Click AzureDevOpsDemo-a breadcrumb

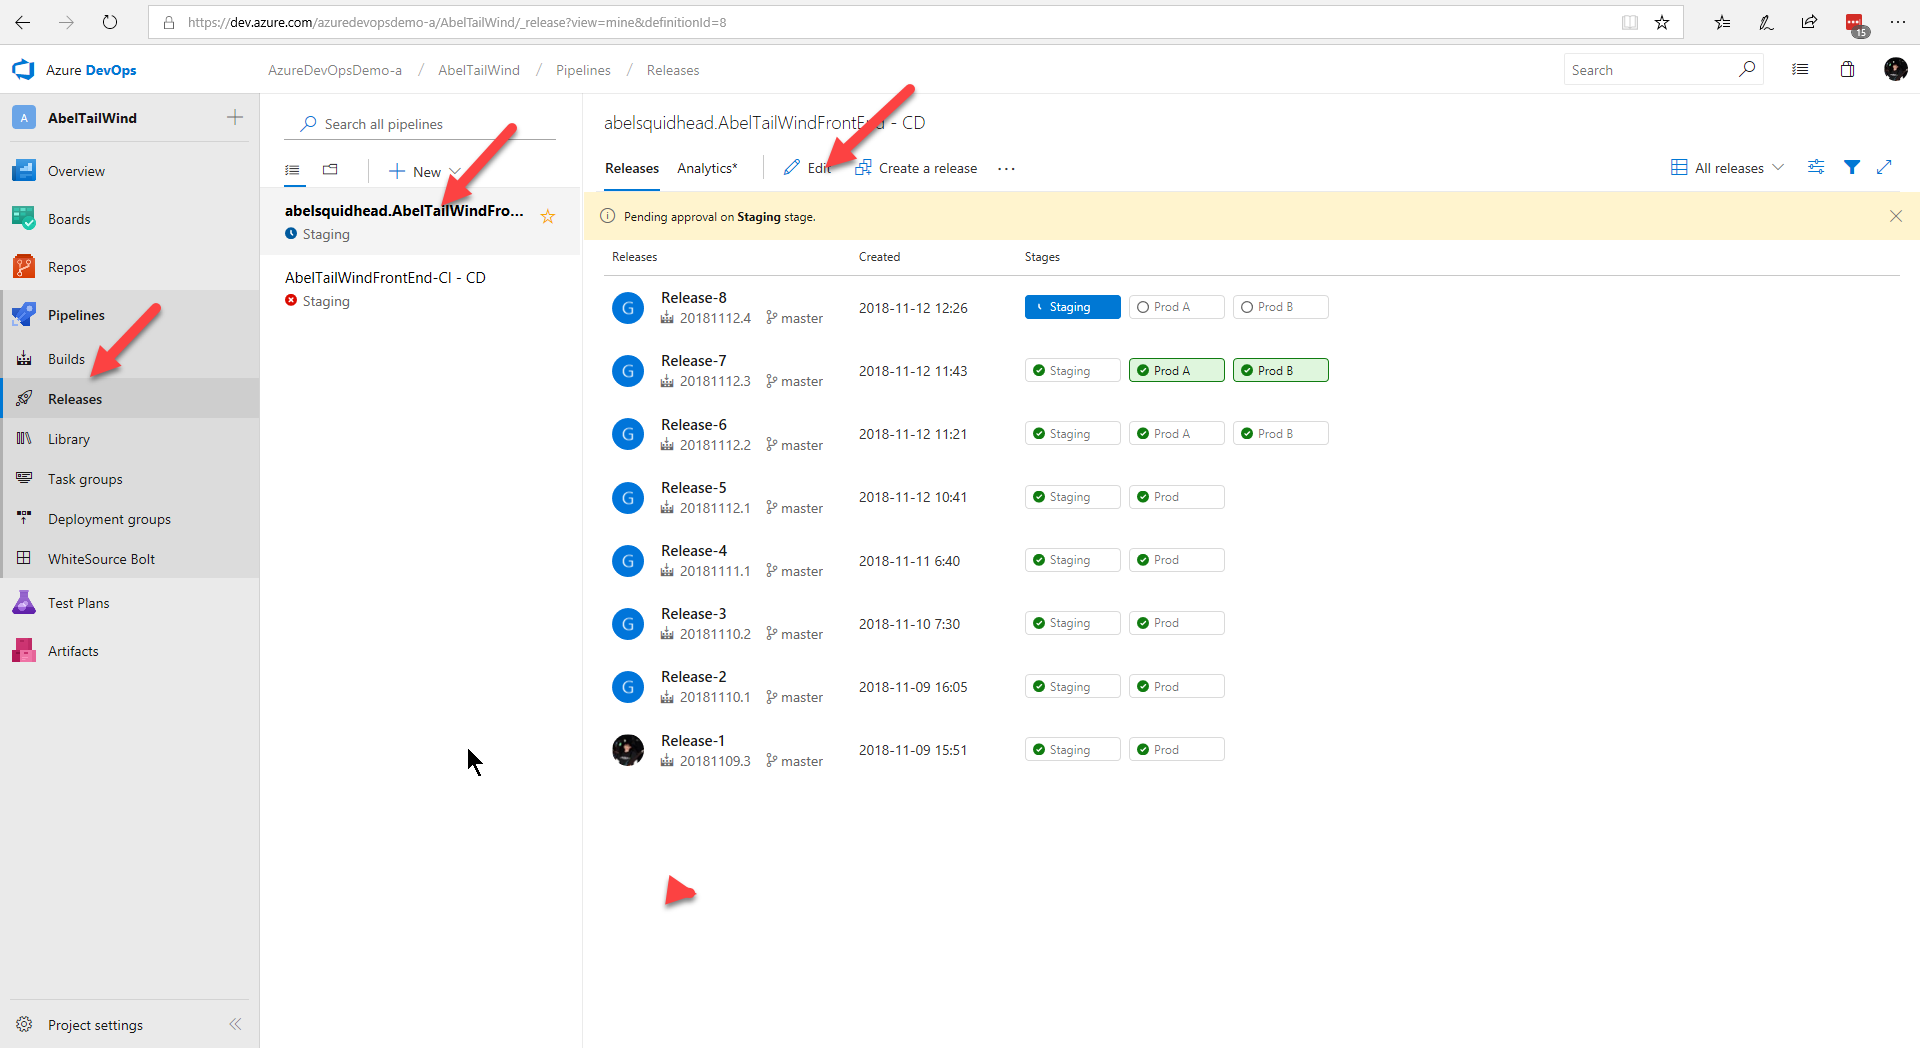pos(335,70)
